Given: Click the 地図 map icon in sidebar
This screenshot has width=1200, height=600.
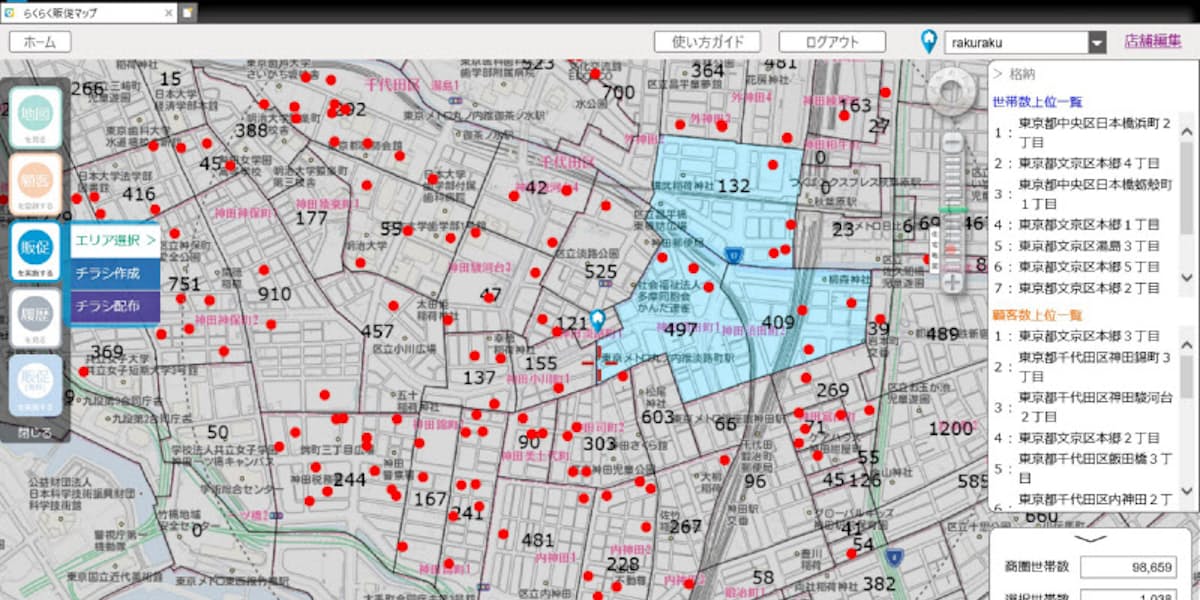Looking at the screenshot, I should [x=35, y=116].
